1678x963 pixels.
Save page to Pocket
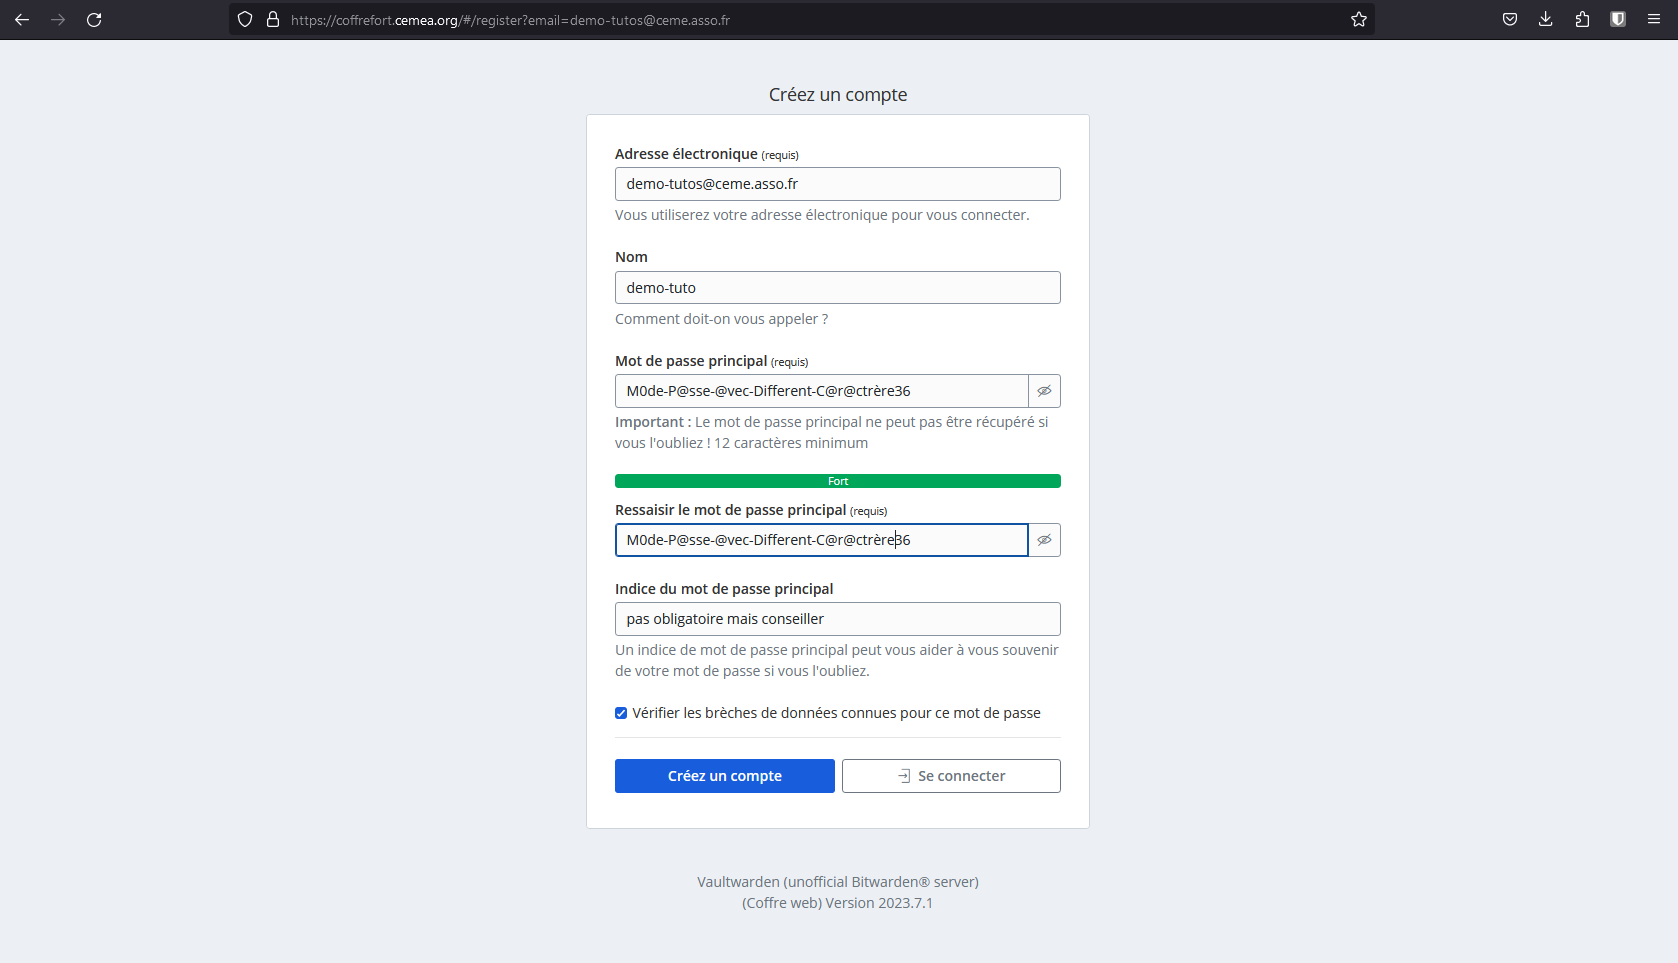click(x=1510, y=19)
